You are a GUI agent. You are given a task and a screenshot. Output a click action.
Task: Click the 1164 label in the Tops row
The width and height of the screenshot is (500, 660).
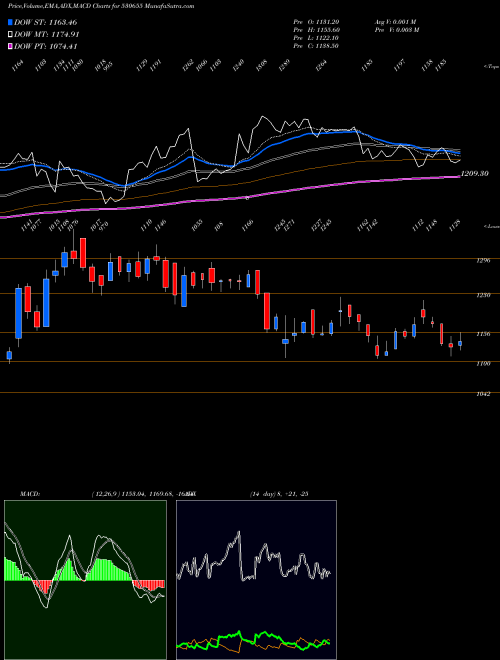click(x=17, y=65)
